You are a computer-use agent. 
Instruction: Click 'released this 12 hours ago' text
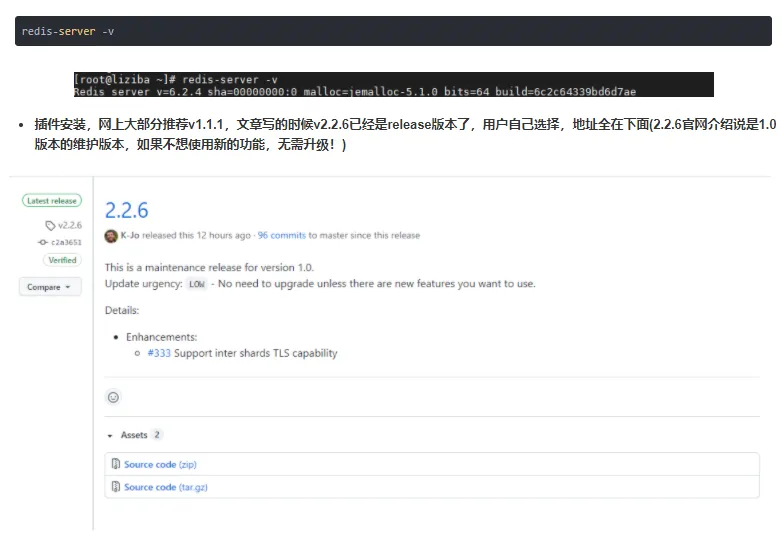click(x=196, y=235)
